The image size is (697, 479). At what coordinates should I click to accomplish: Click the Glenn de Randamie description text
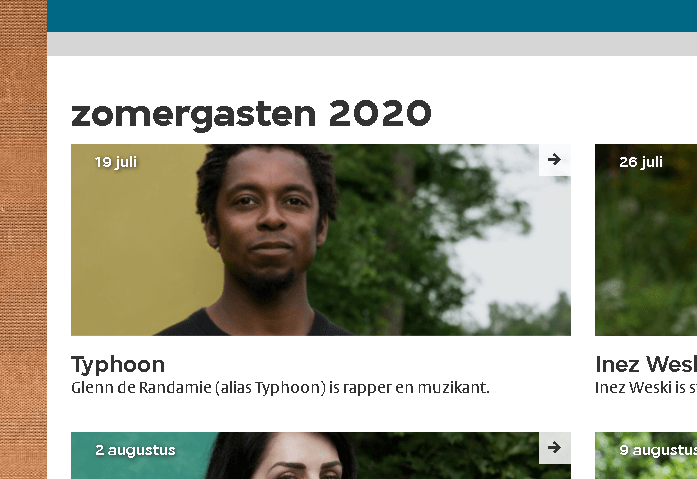[280, 388]
